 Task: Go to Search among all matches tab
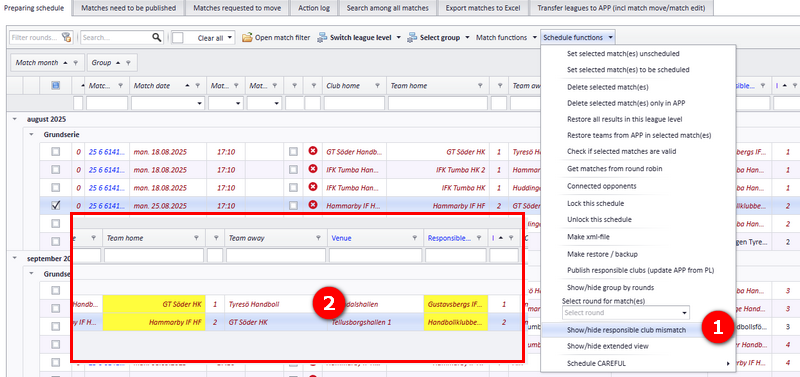point(388,8)
